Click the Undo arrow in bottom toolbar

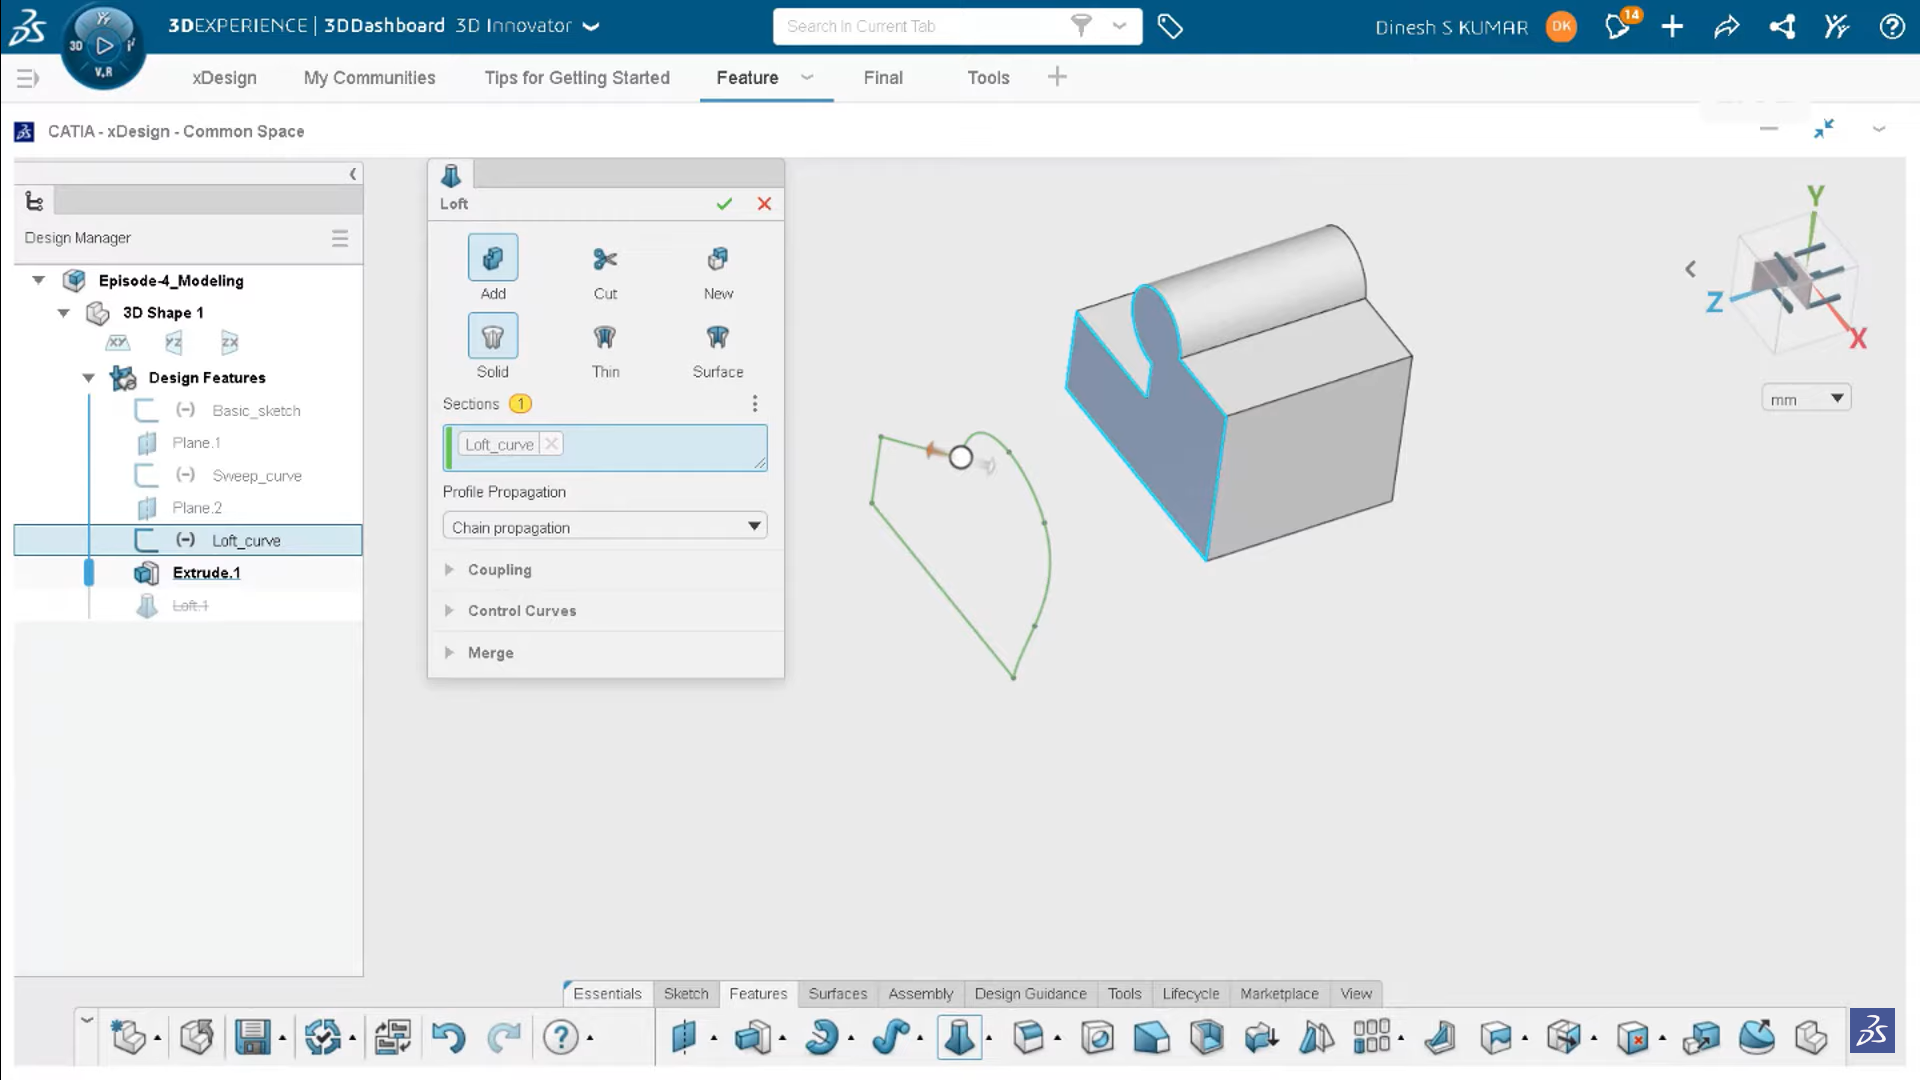[449, 1037]
